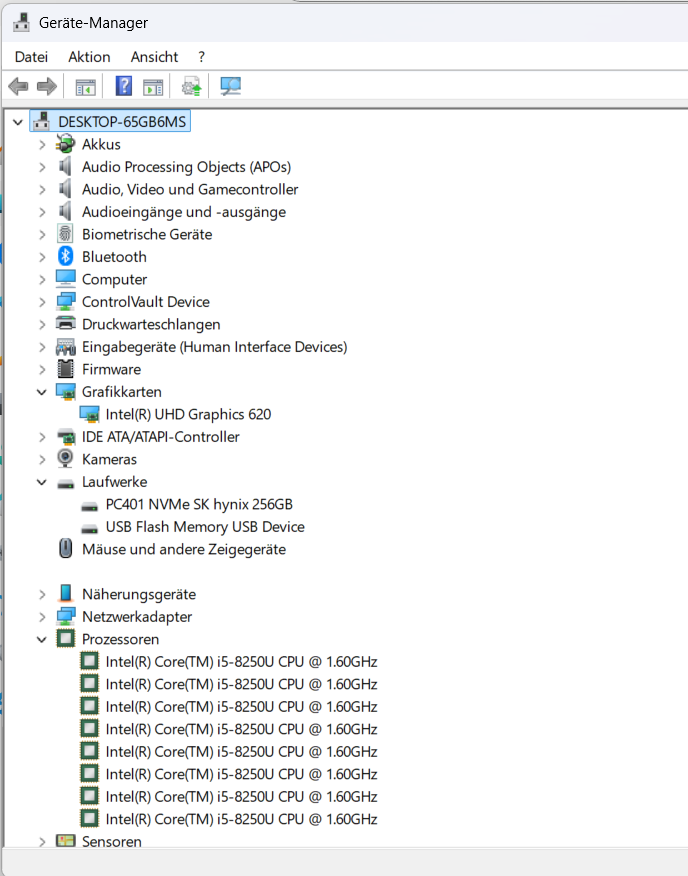
Task: Click the Intel UHD Graphics 620 icon
Action: [89, 414]
